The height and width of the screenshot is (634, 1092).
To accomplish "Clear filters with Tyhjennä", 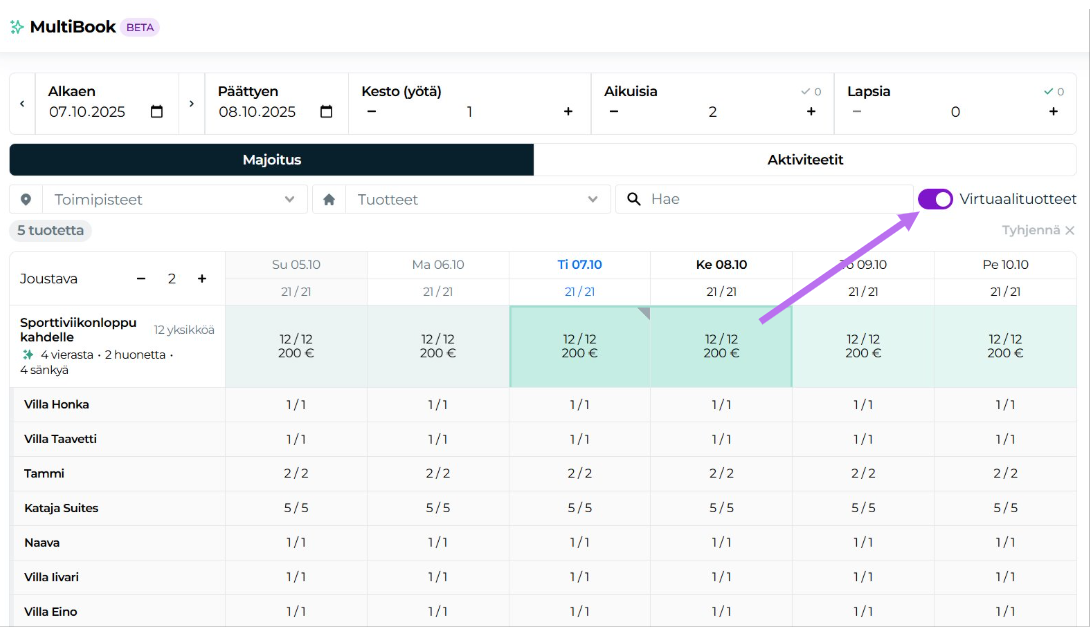I will click(x=1038, y=230).
